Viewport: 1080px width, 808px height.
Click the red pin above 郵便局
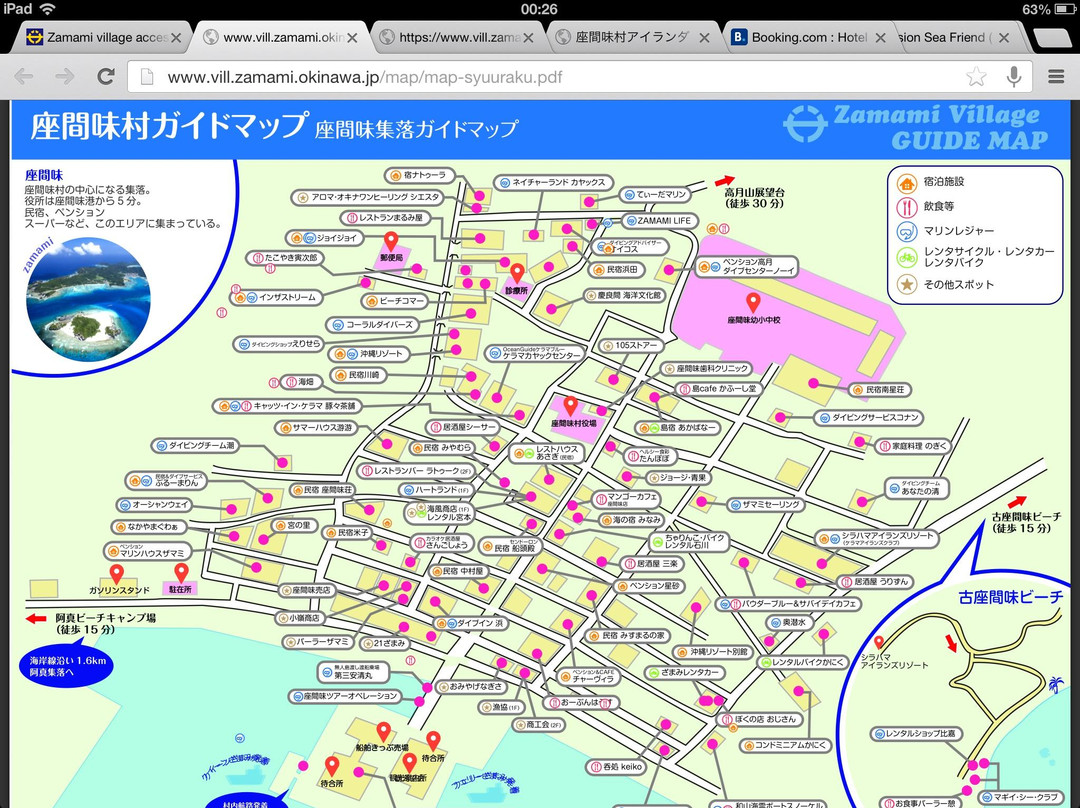tap(391, 240)
